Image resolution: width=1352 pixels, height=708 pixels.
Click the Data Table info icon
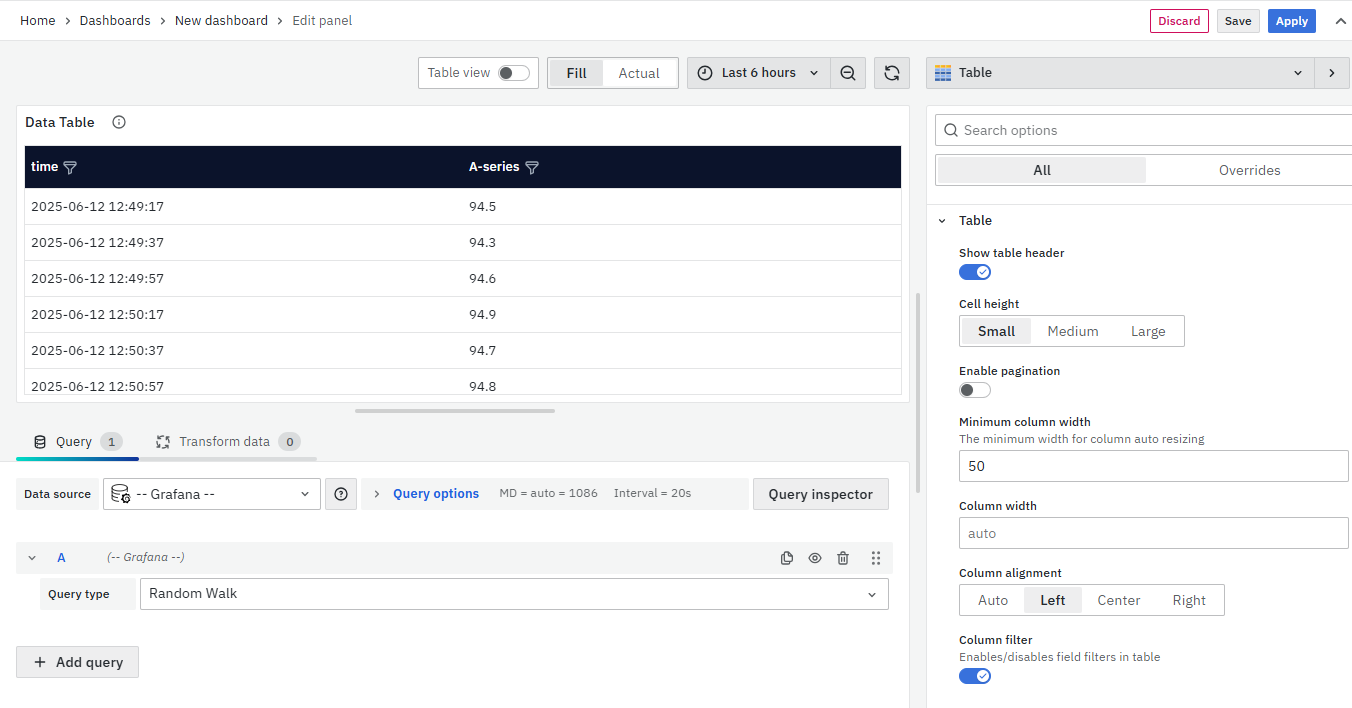coord(119,122)
